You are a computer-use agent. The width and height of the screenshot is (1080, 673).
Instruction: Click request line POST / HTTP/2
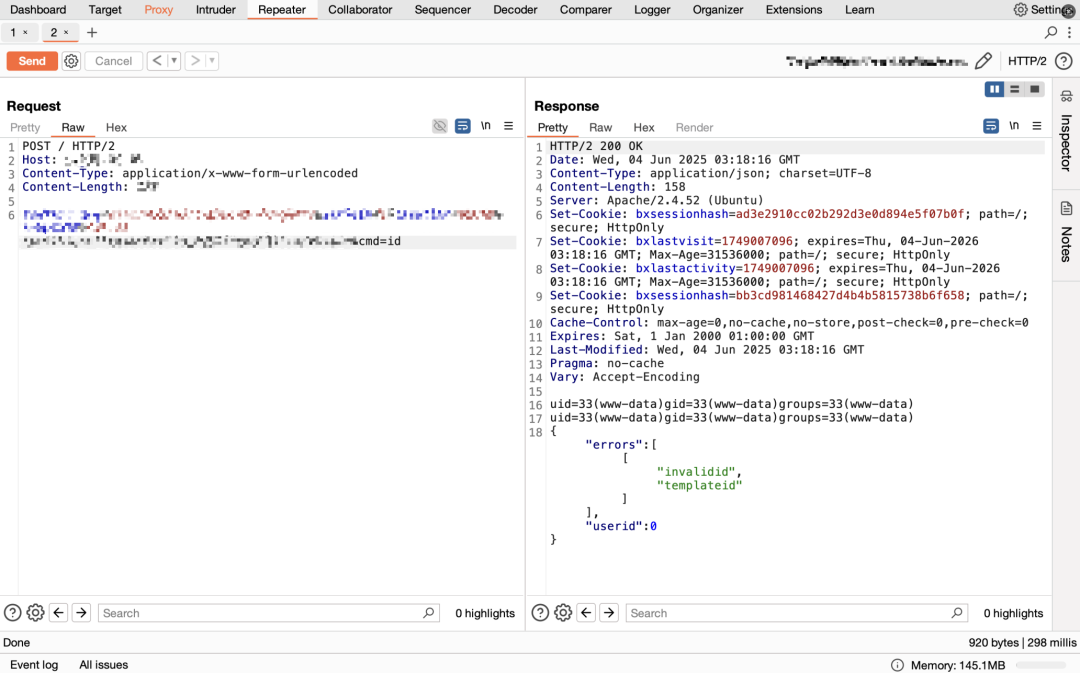pyautogui.click(x=69, y=146)
